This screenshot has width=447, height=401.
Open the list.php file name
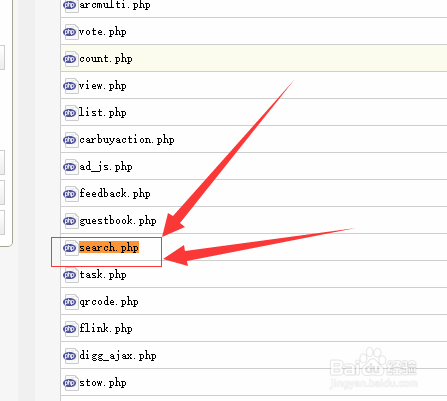pyautogui.click(x=103, y=113)
